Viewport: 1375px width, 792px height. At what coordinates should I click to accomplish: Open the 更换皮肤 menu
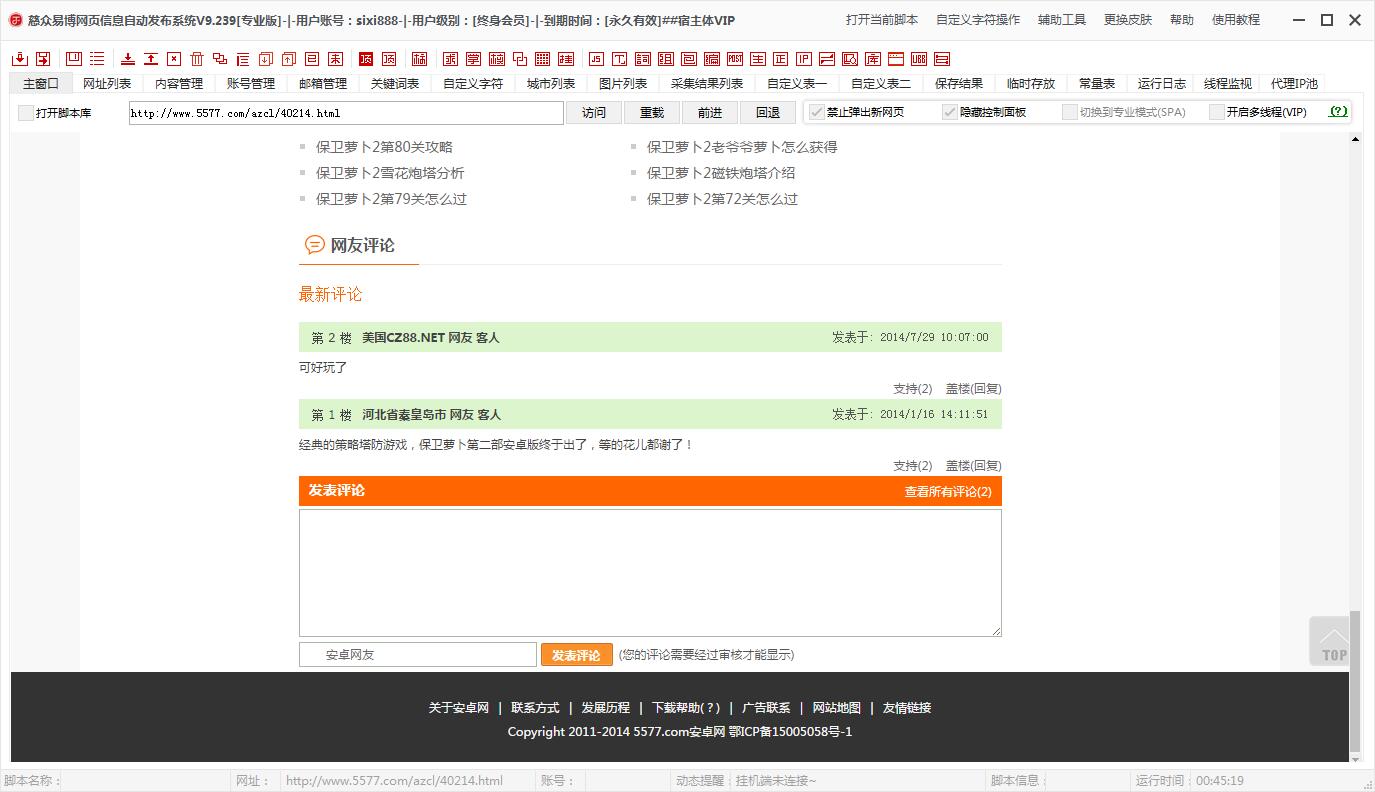[x=1128, y=20]
